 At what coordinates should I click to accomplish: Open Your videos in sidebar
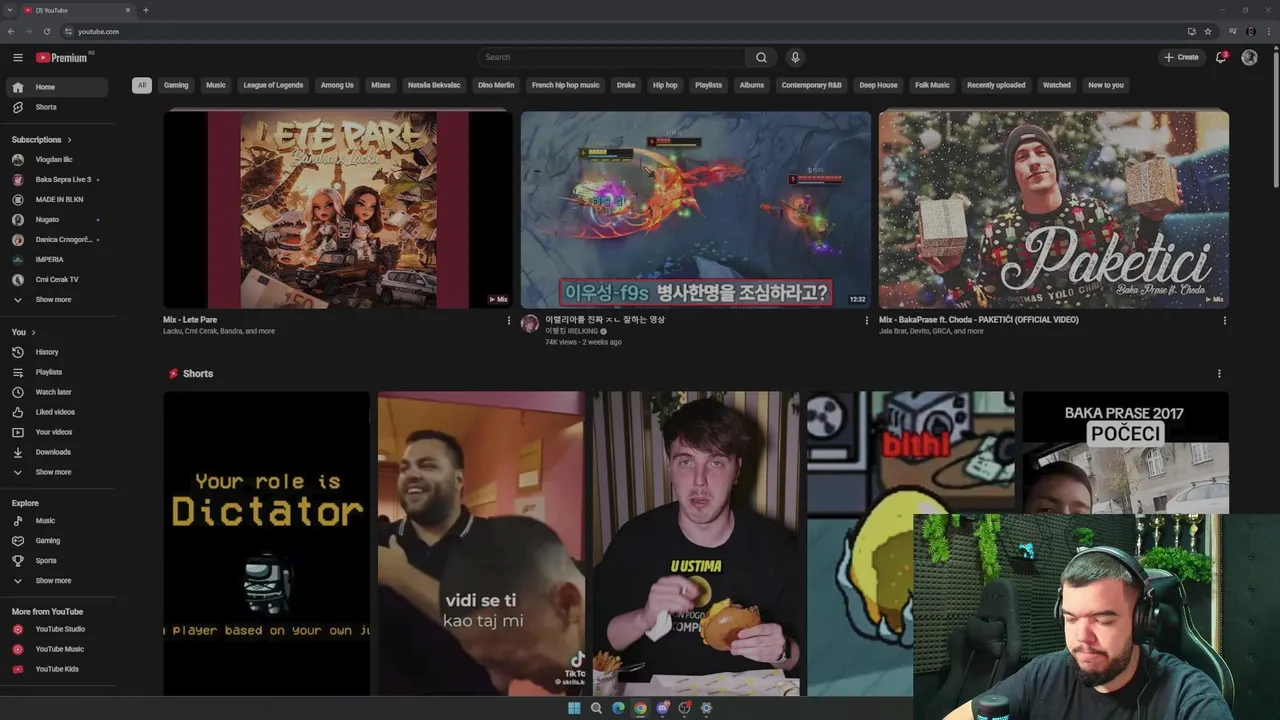click(57, 432)
